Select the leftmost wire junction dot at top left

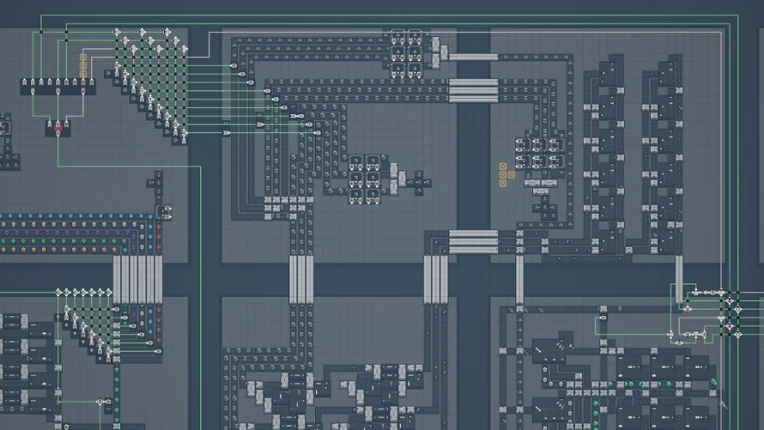pos(41,32)
